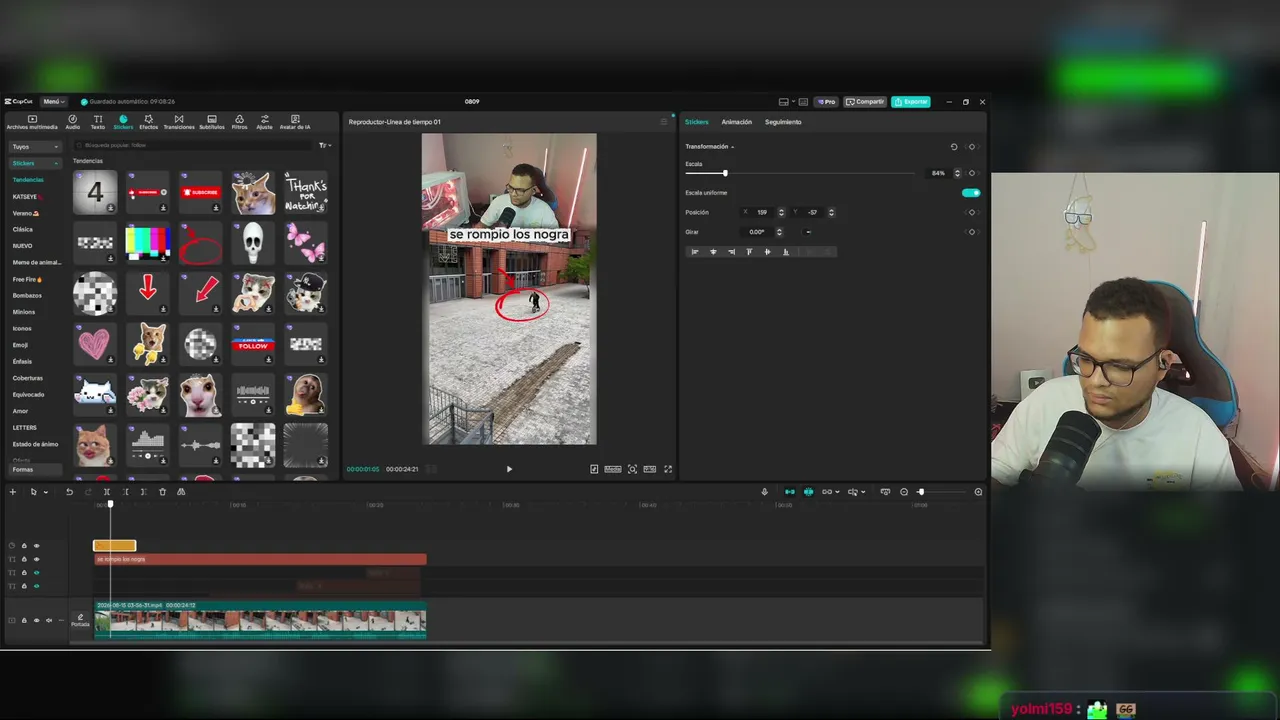The width and height of the screenshot is (1280, 720).
Task: Hide the sticker track with eye icon
Action: [37, 546]
